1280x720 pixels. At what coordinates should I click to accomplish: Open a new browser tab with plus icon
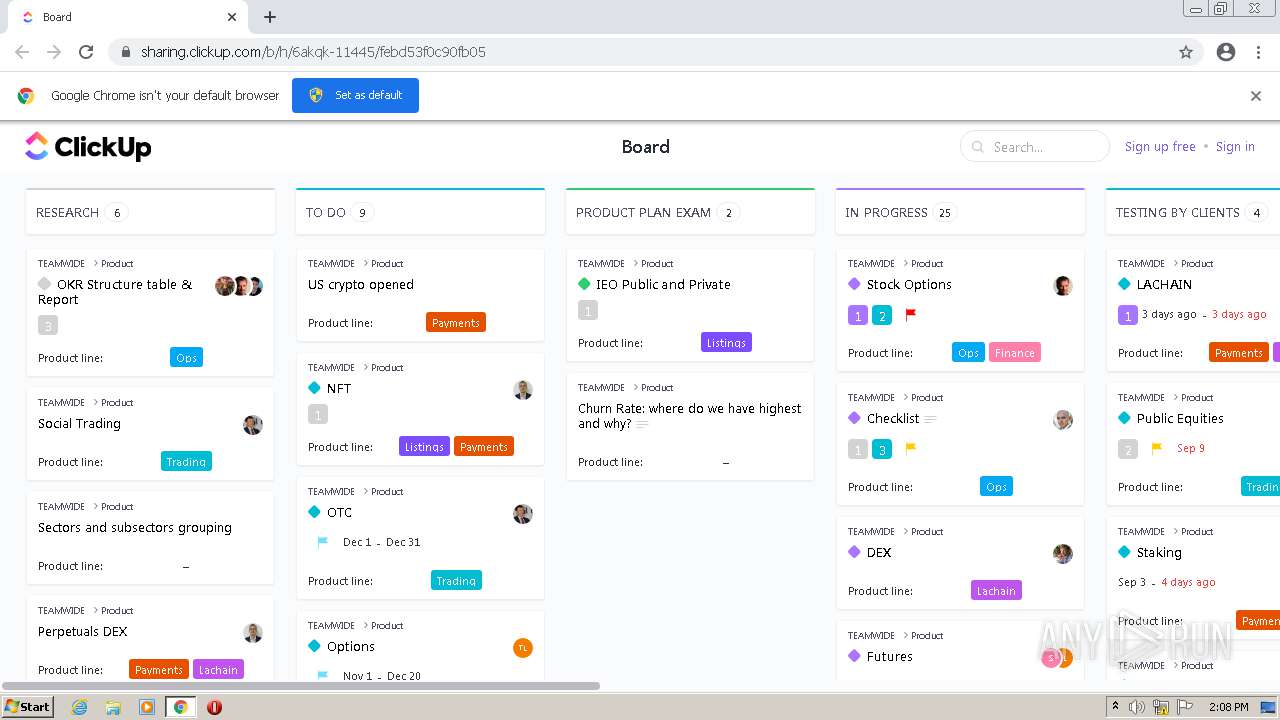(x=270, y=17)
